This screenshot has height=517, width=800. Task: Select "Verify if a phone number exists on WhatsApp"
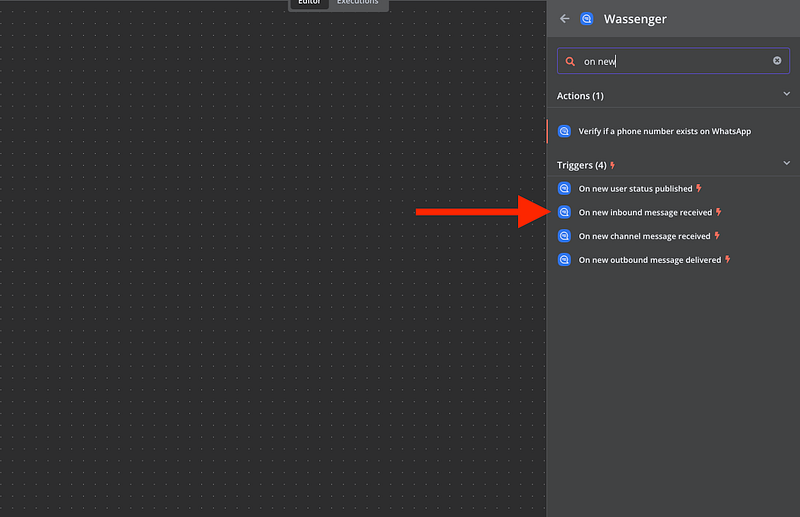[x=664, y=131]
